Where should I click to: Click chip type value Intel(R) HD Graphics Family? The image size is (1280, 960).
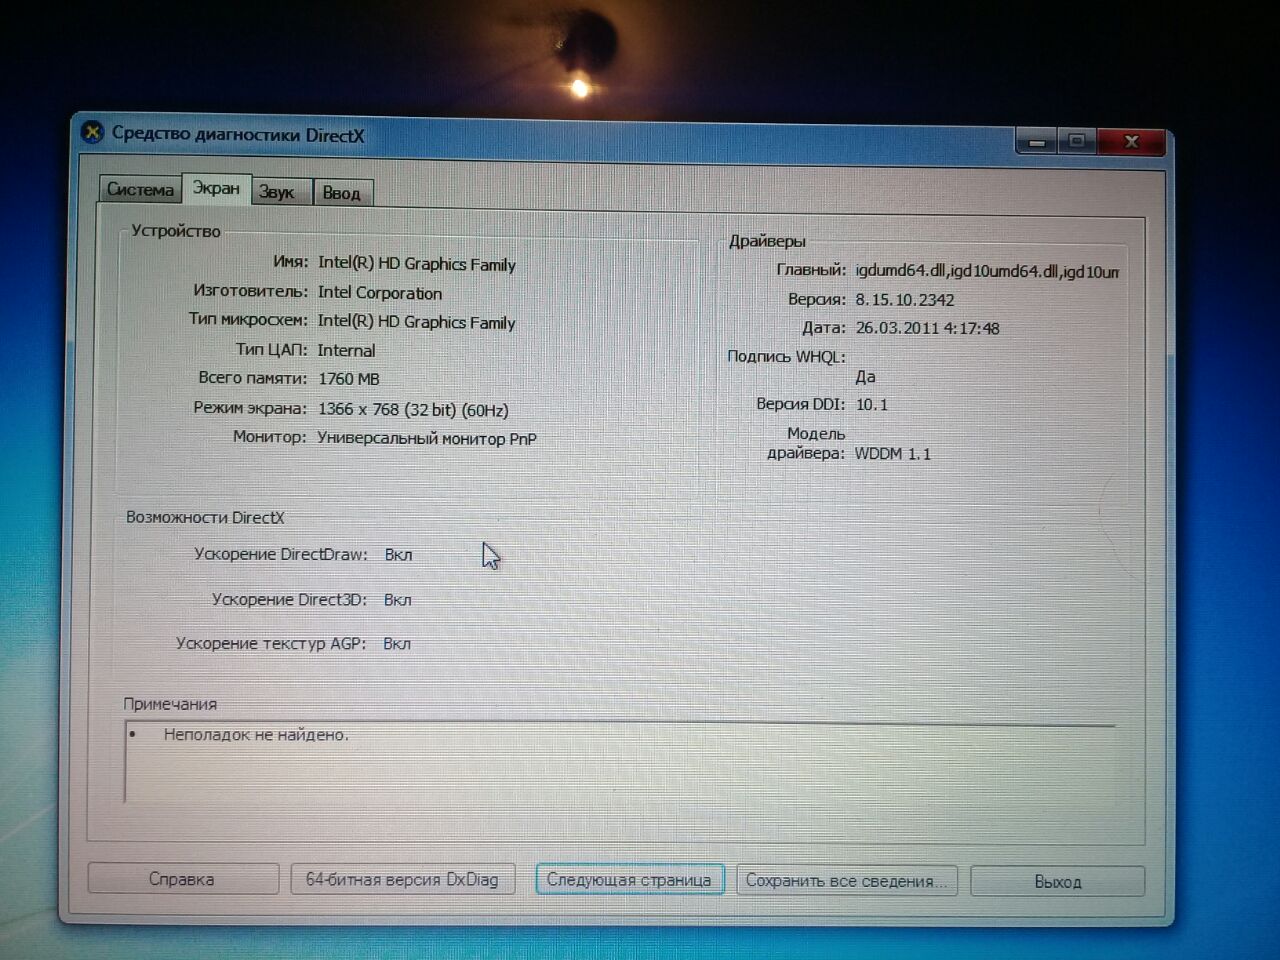(416, 322)
